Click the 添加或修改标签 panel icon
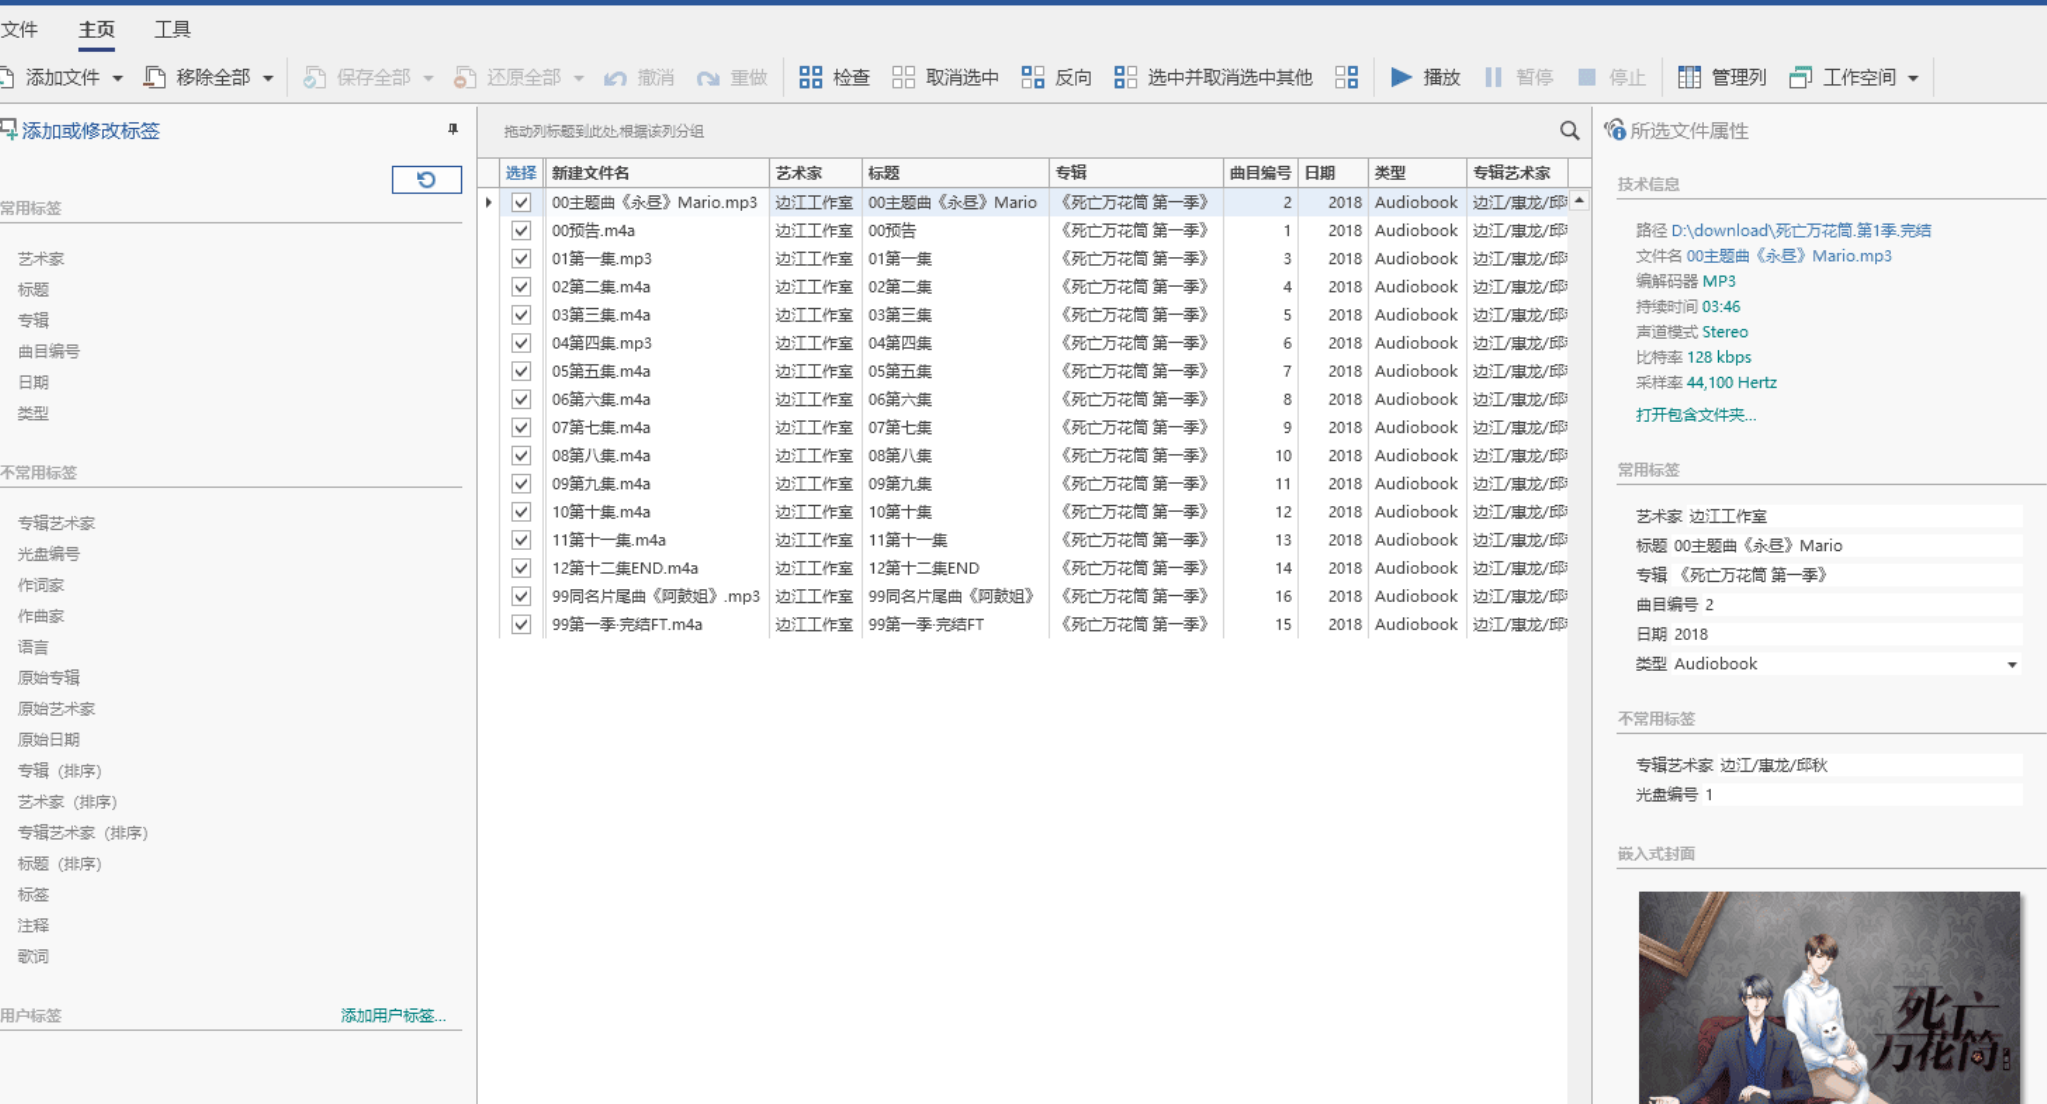 (x=8, y=129)
